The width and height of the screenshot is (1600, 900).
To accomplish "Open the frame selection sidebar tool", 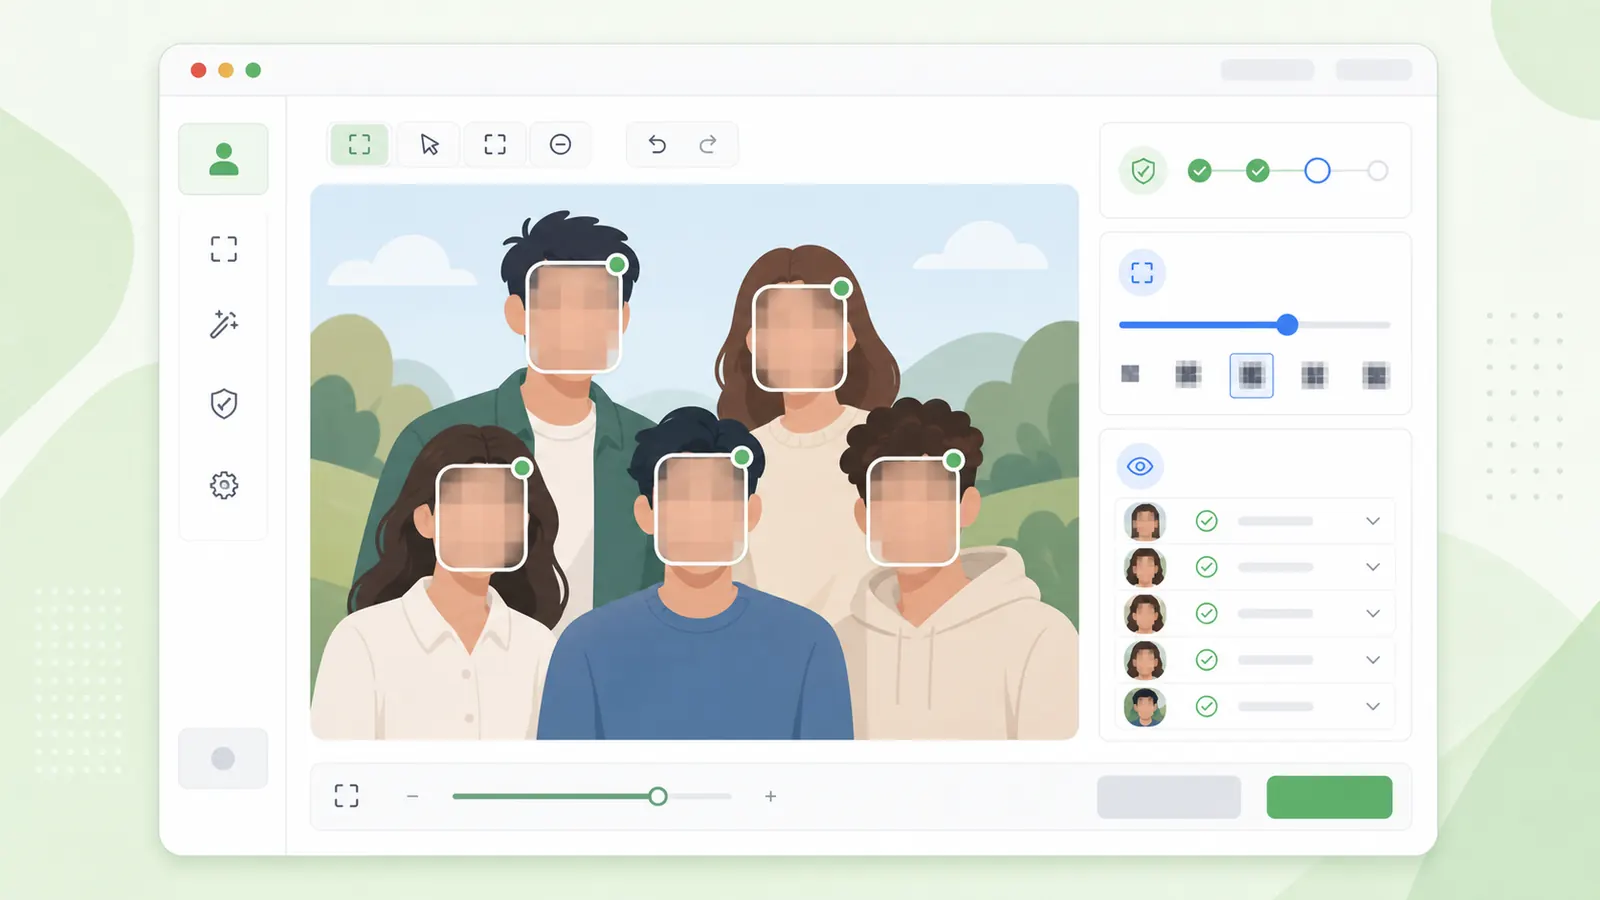I will [x=224, y=249].
